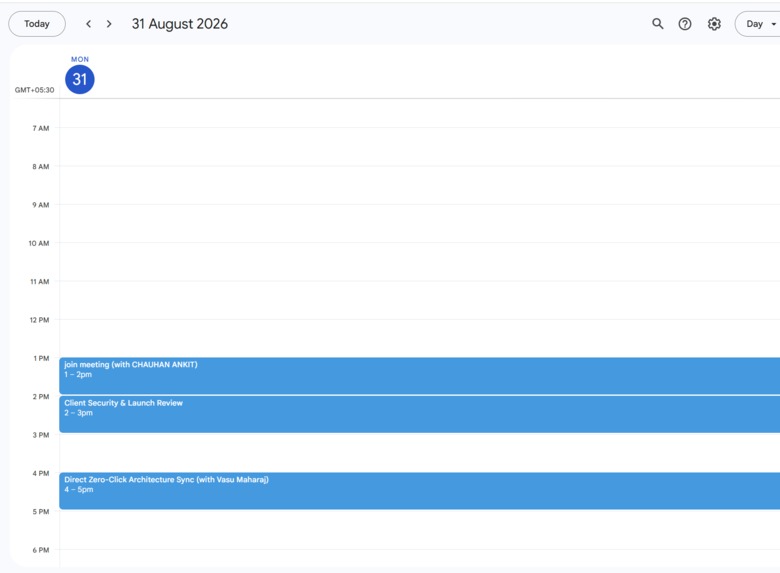This screenshot has height=573, width=780.
Task: Click the MON day label
Action: point(80,59)
